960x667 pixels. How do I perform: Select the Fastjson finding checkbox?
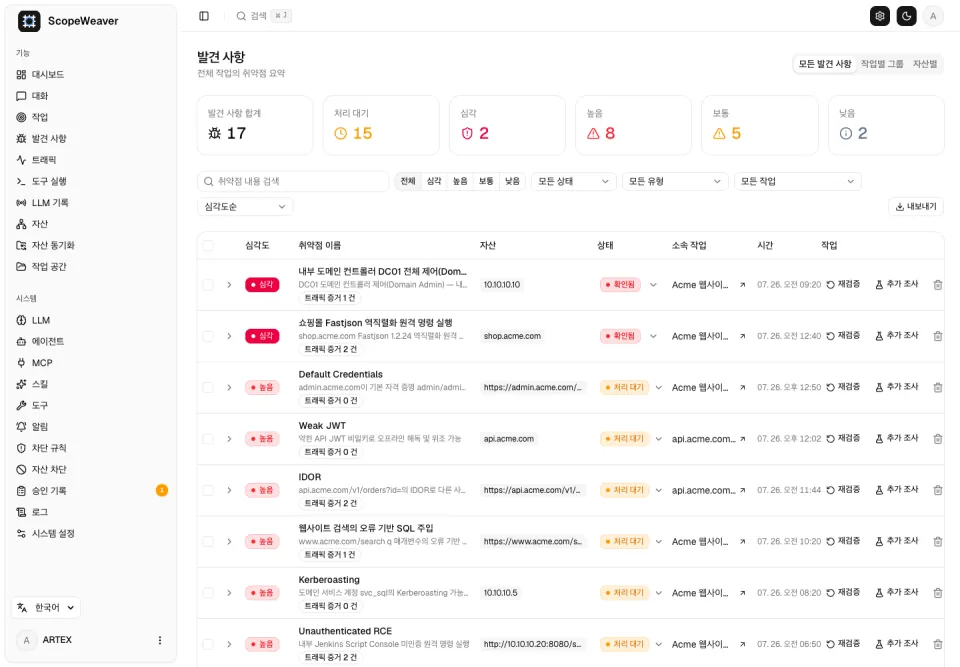click(208, 336)
